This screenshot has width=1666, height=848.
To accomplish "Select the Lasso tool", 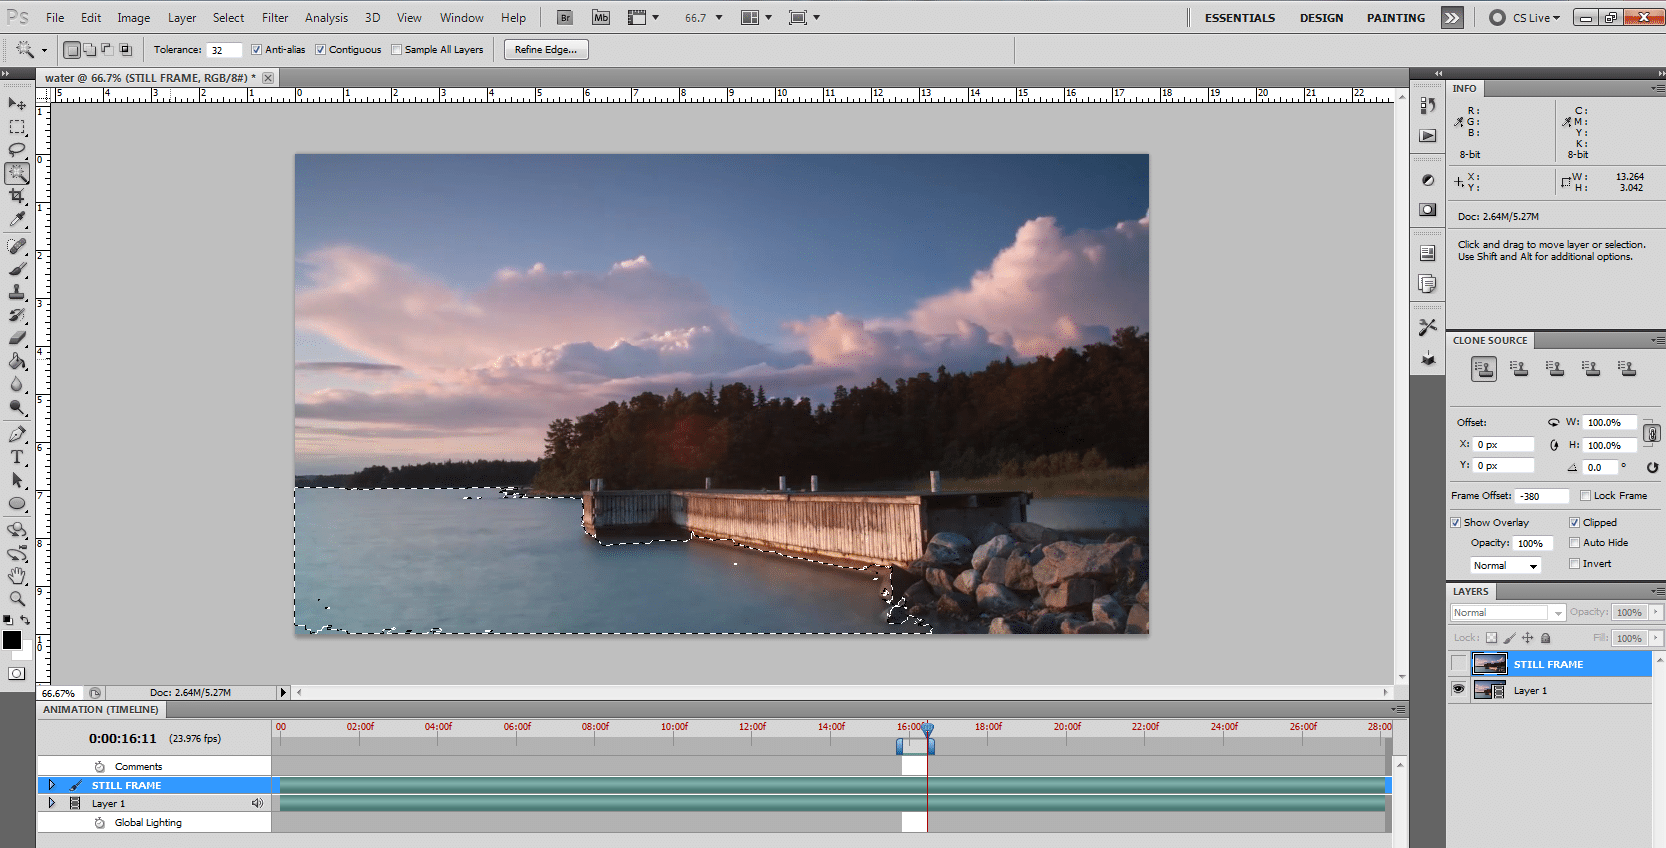I will point(17,150).
